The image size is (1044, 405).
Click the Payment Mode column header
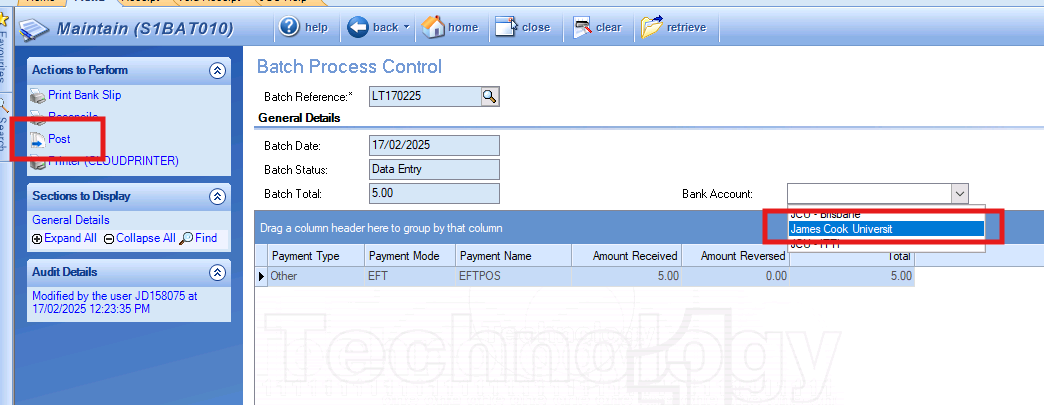click(x=410, y=256)
